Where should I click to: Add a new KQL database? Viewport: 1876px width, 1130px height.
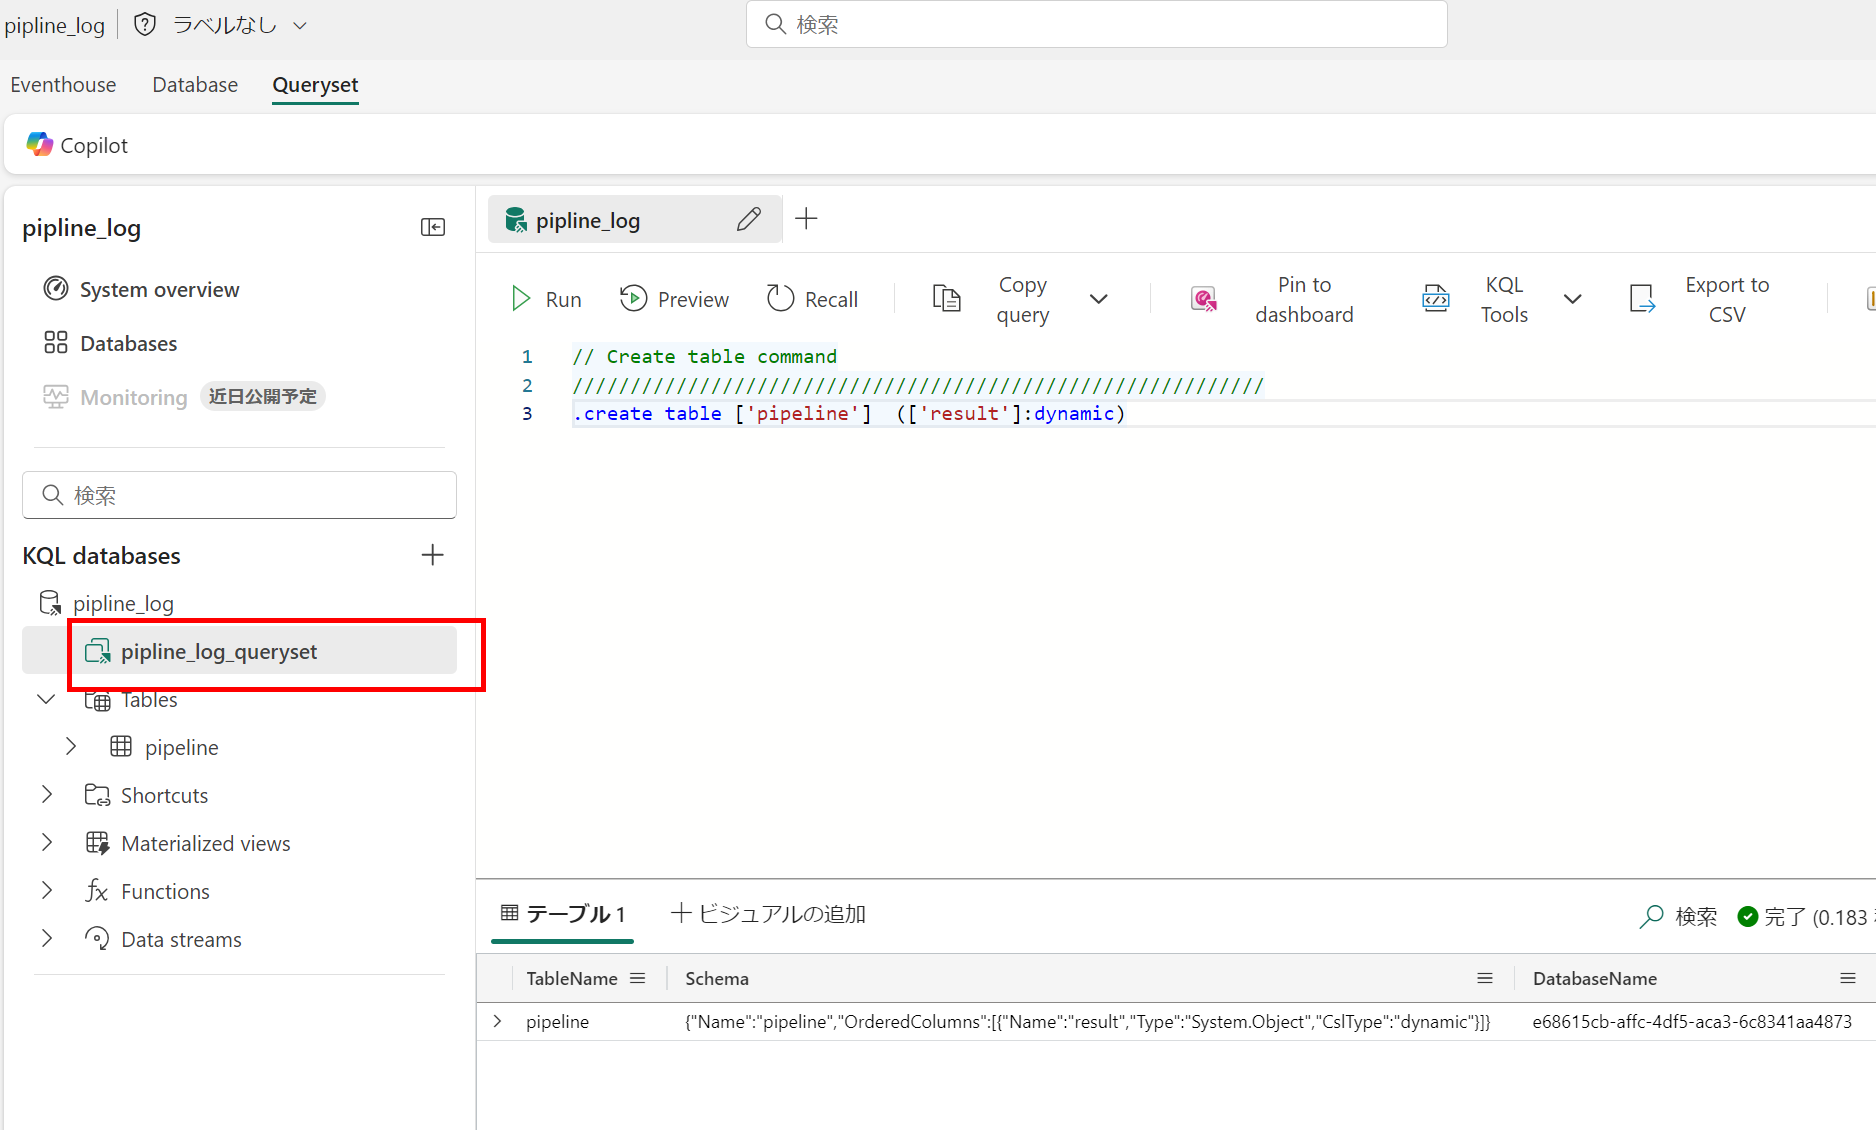click(432, 555)
